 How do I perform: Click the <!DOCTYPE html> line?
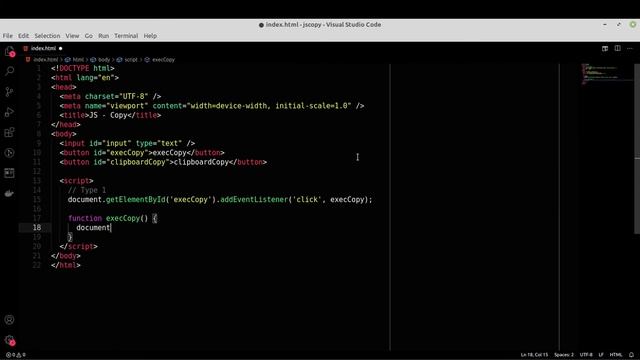[x=83, y=68]
